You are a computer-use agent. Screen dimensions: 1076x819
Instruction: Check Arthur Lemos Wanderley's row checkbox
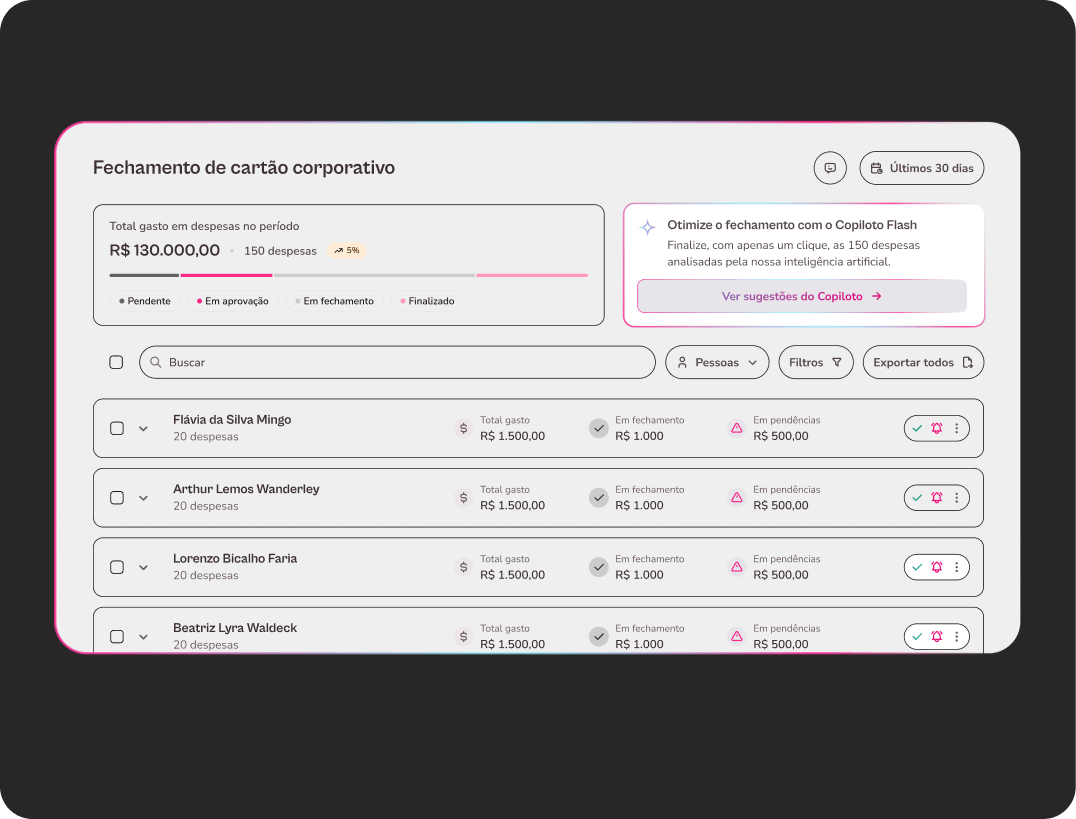coord(116,497)
